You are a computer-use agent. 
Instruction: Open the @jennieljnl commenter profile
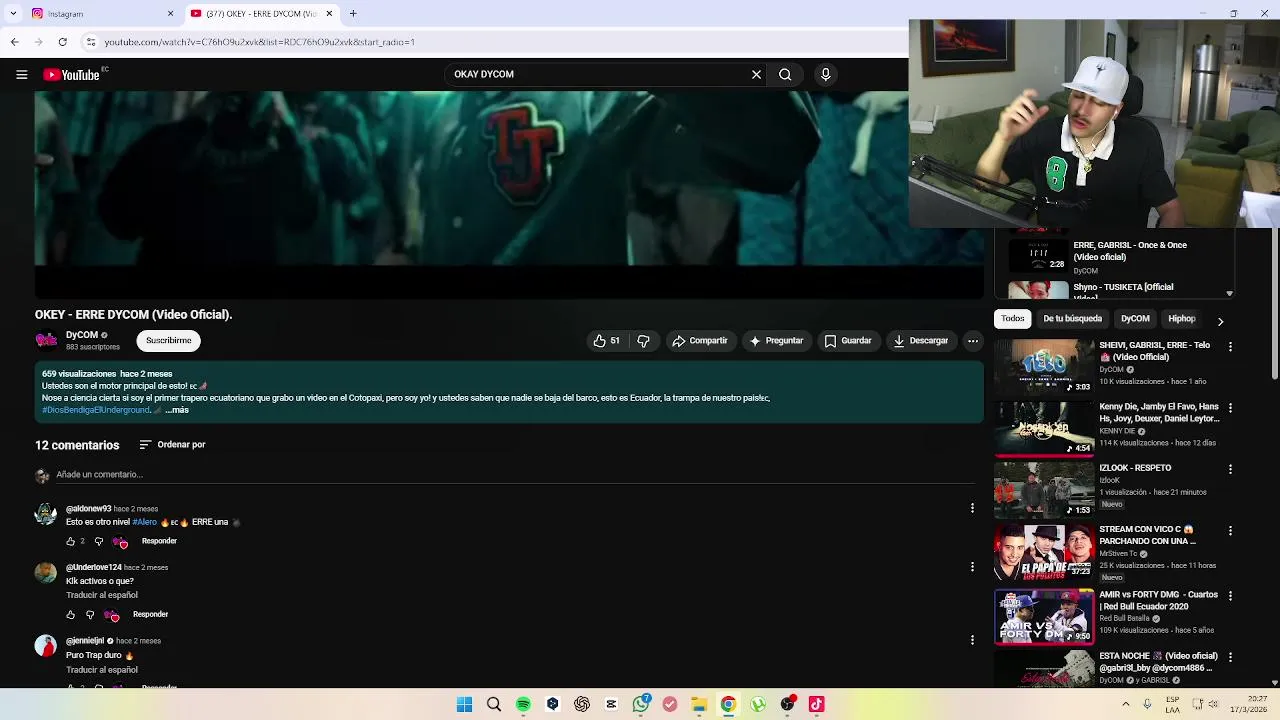(85, 641)
